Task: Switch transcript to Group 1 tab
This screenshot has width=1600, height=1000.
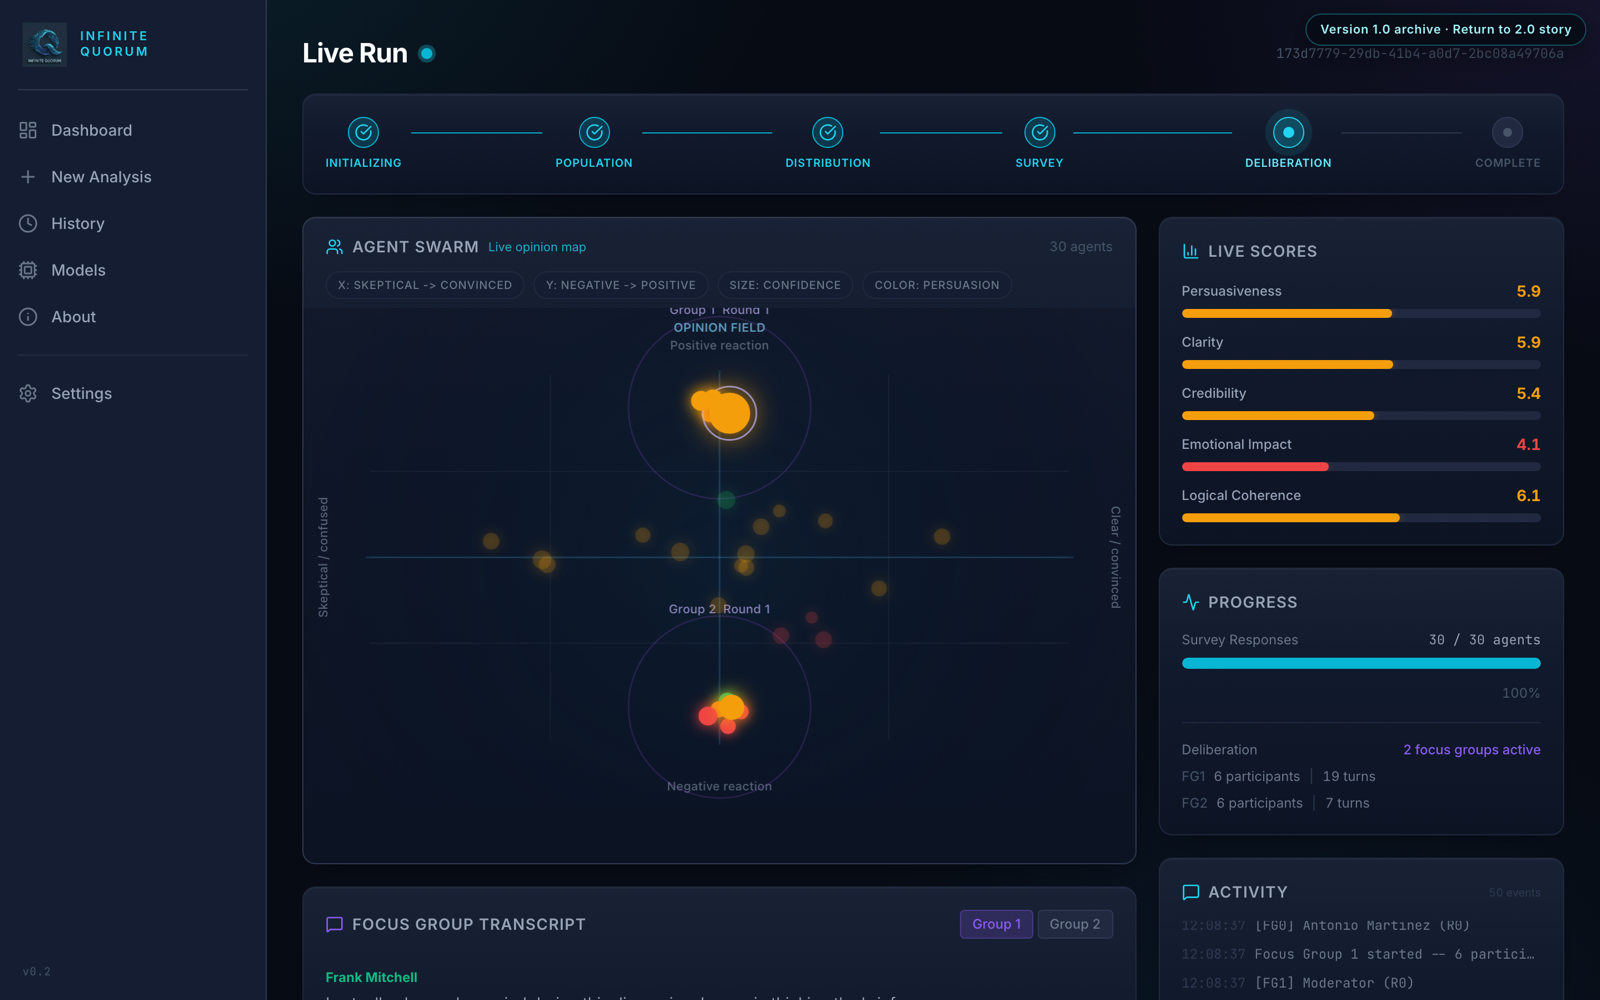Action: point(996,924)
